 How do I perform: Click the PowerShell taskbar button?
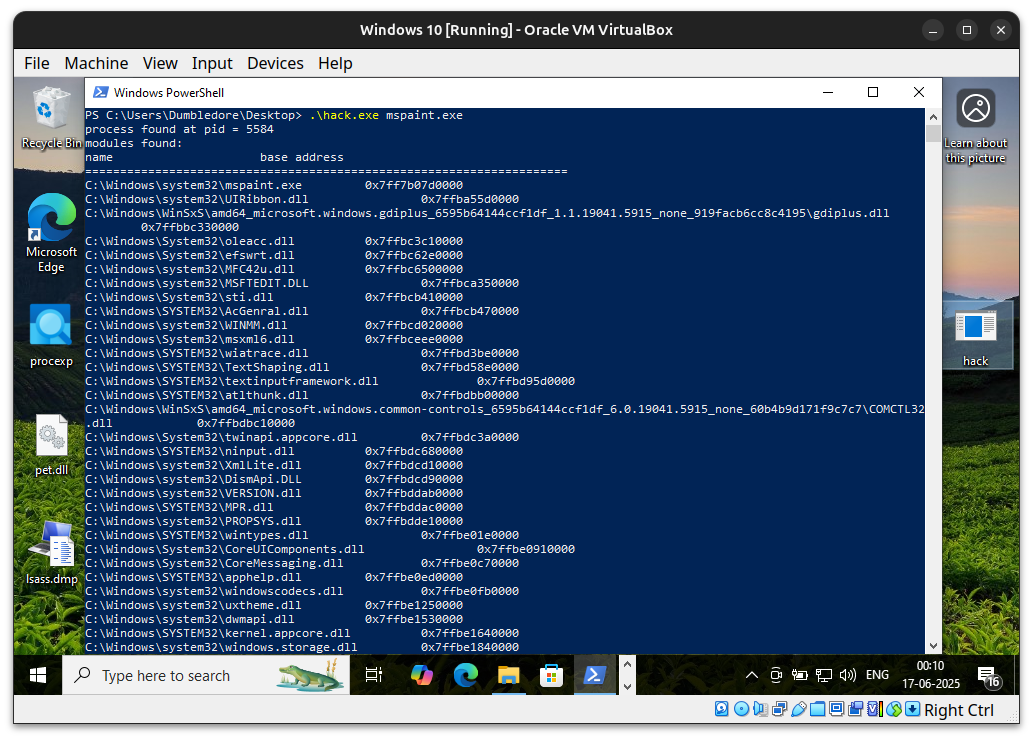click(595, 675)
